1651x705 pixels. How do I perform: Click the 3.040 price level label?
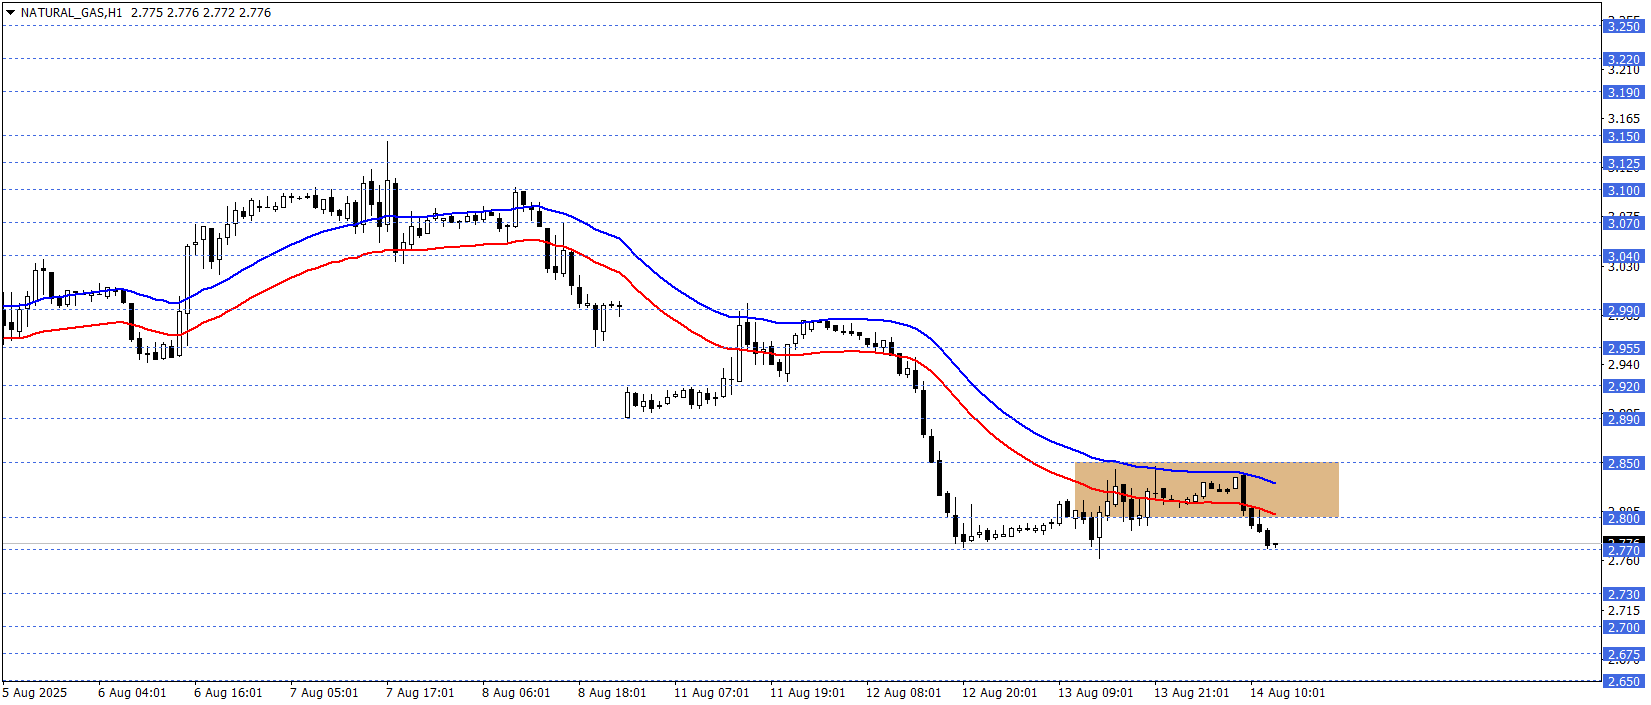(1623, 256)
